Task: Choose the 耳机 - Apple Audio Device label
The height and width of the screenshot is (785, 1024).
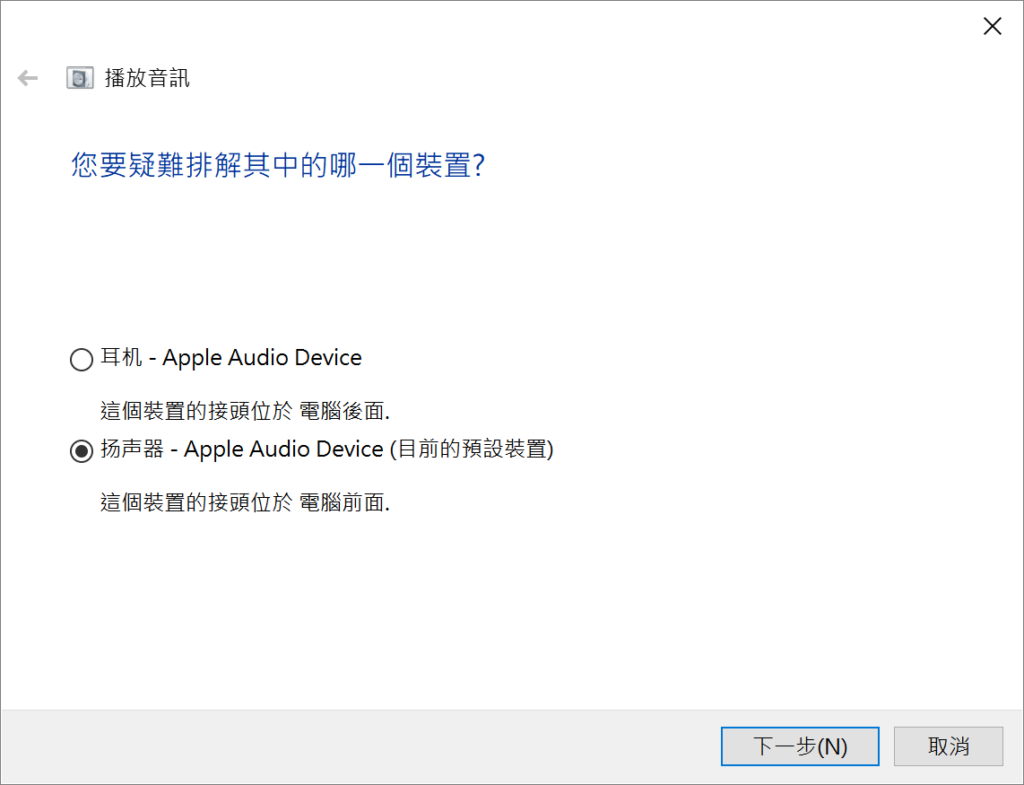Action: click(231, 358)
